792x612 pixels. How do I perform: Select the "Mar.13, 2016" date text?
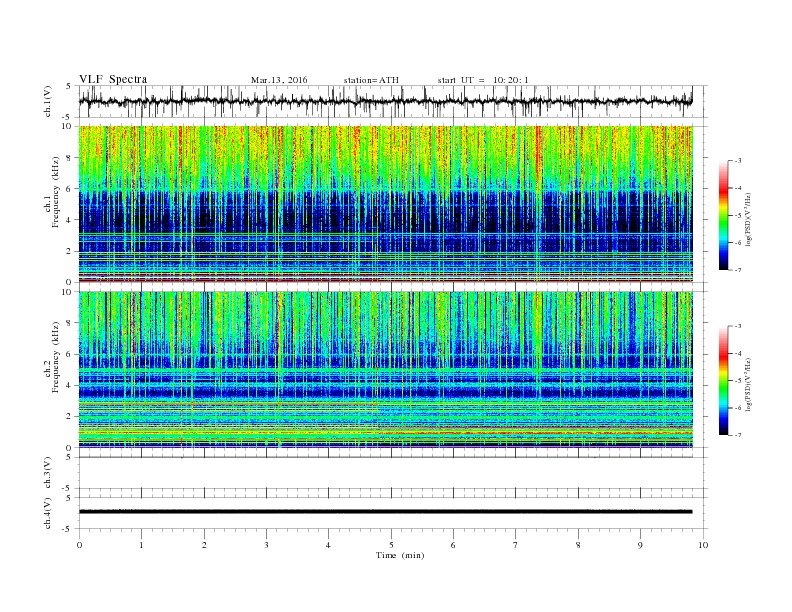[279, 80]
